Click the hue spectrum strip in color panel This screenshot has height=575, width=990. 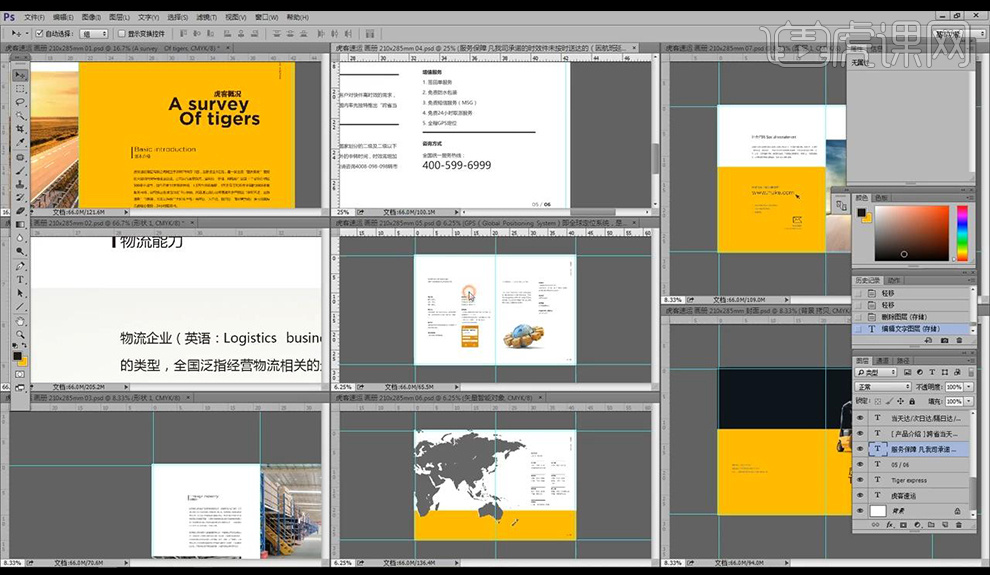click(962, 232)
